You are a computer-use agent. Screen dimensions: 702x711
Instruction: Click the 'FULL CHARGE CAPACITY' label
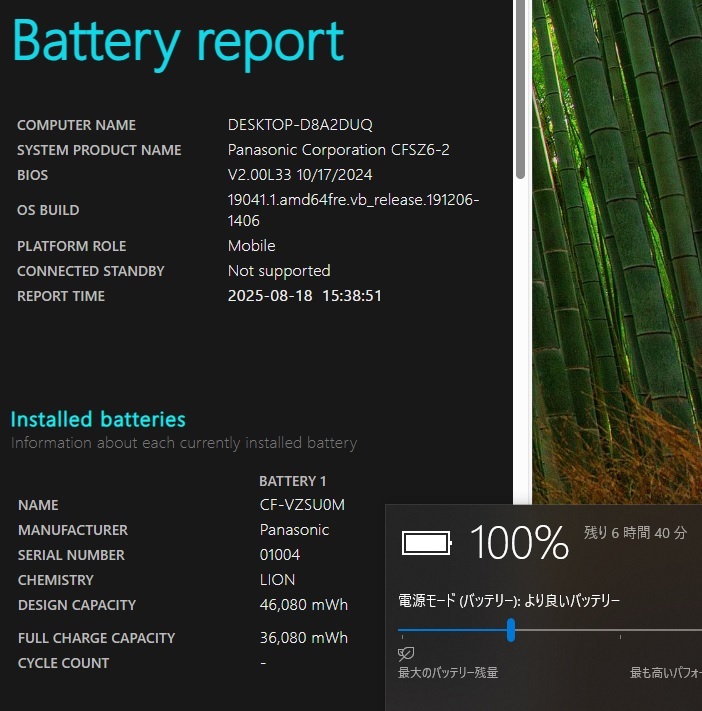[x=96, y=638]
